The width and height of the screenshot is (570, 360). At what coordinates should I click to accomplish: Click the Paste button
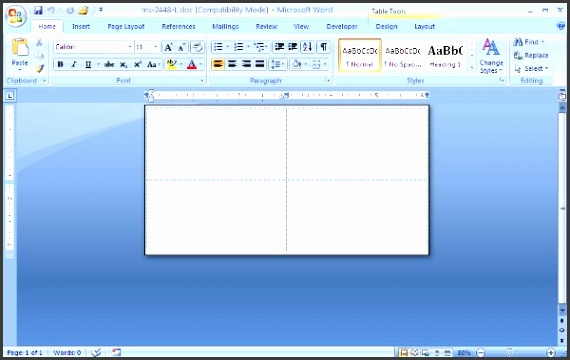pos(20,53)
